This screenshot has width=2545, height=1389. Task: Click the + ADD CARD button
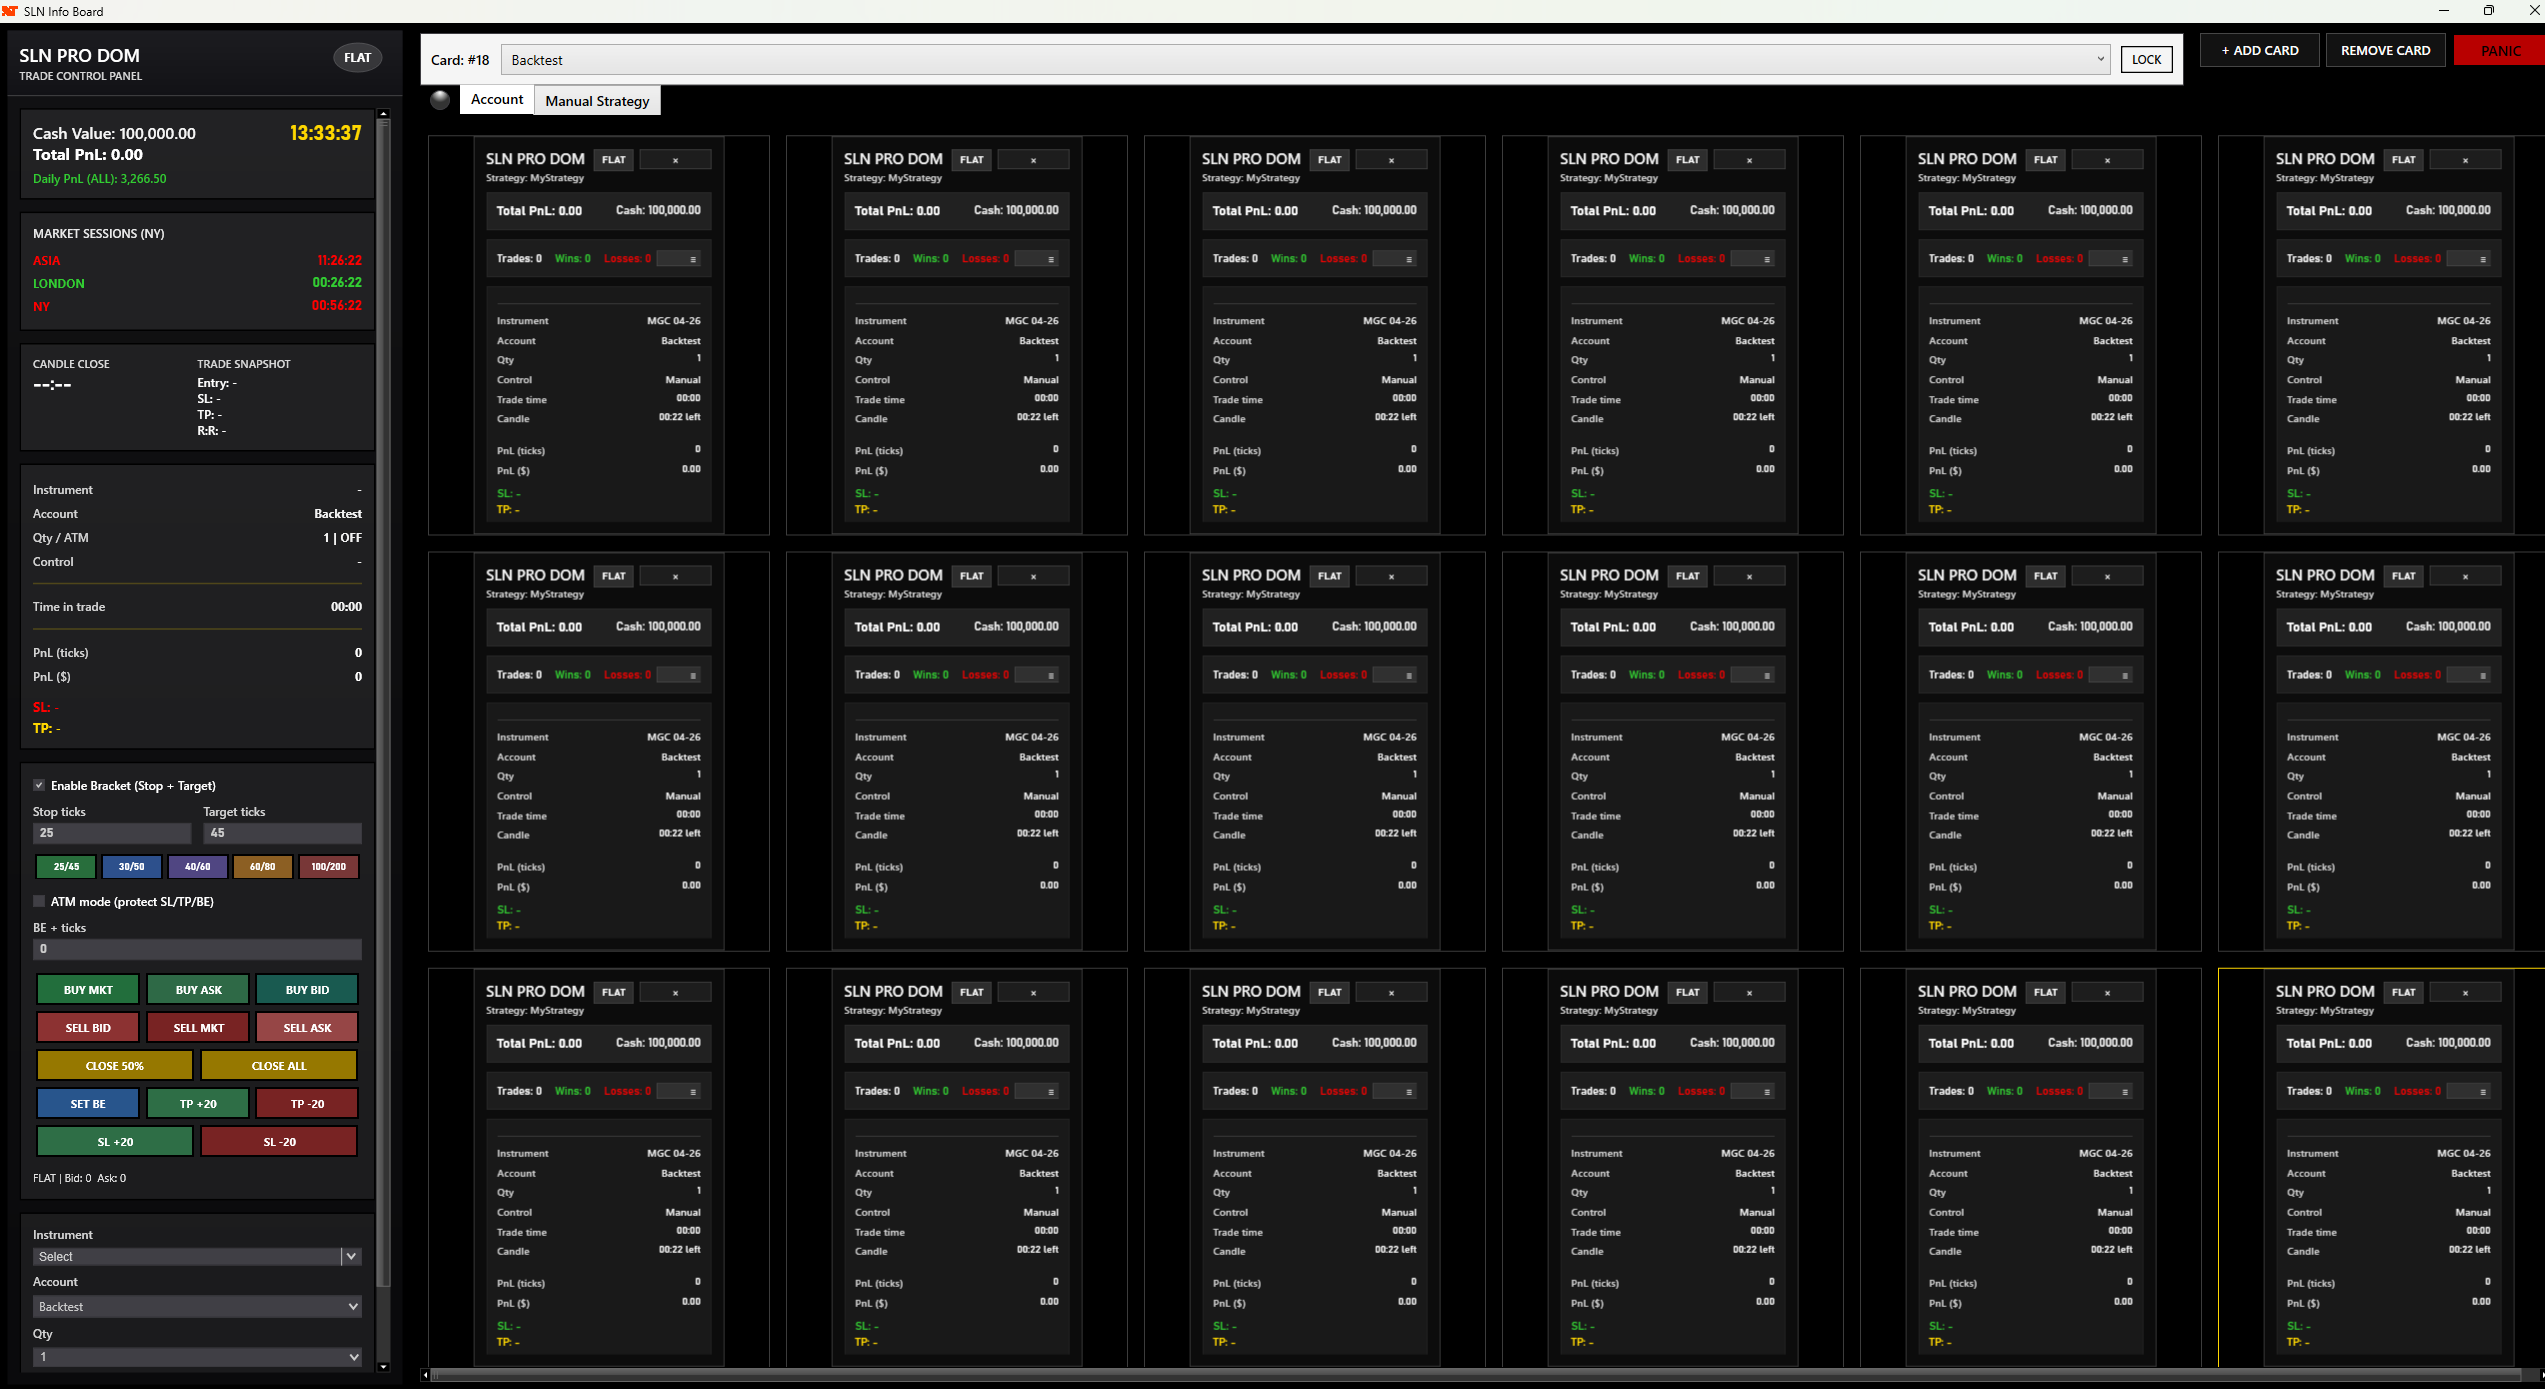[x=2259, y=51]
